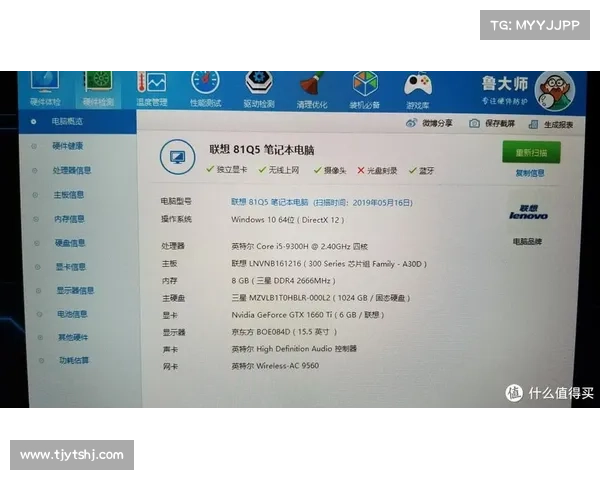Click the Wireless-AC 9560 network card value
Screen dimensions: 600x480
click(x=275, y=366)
